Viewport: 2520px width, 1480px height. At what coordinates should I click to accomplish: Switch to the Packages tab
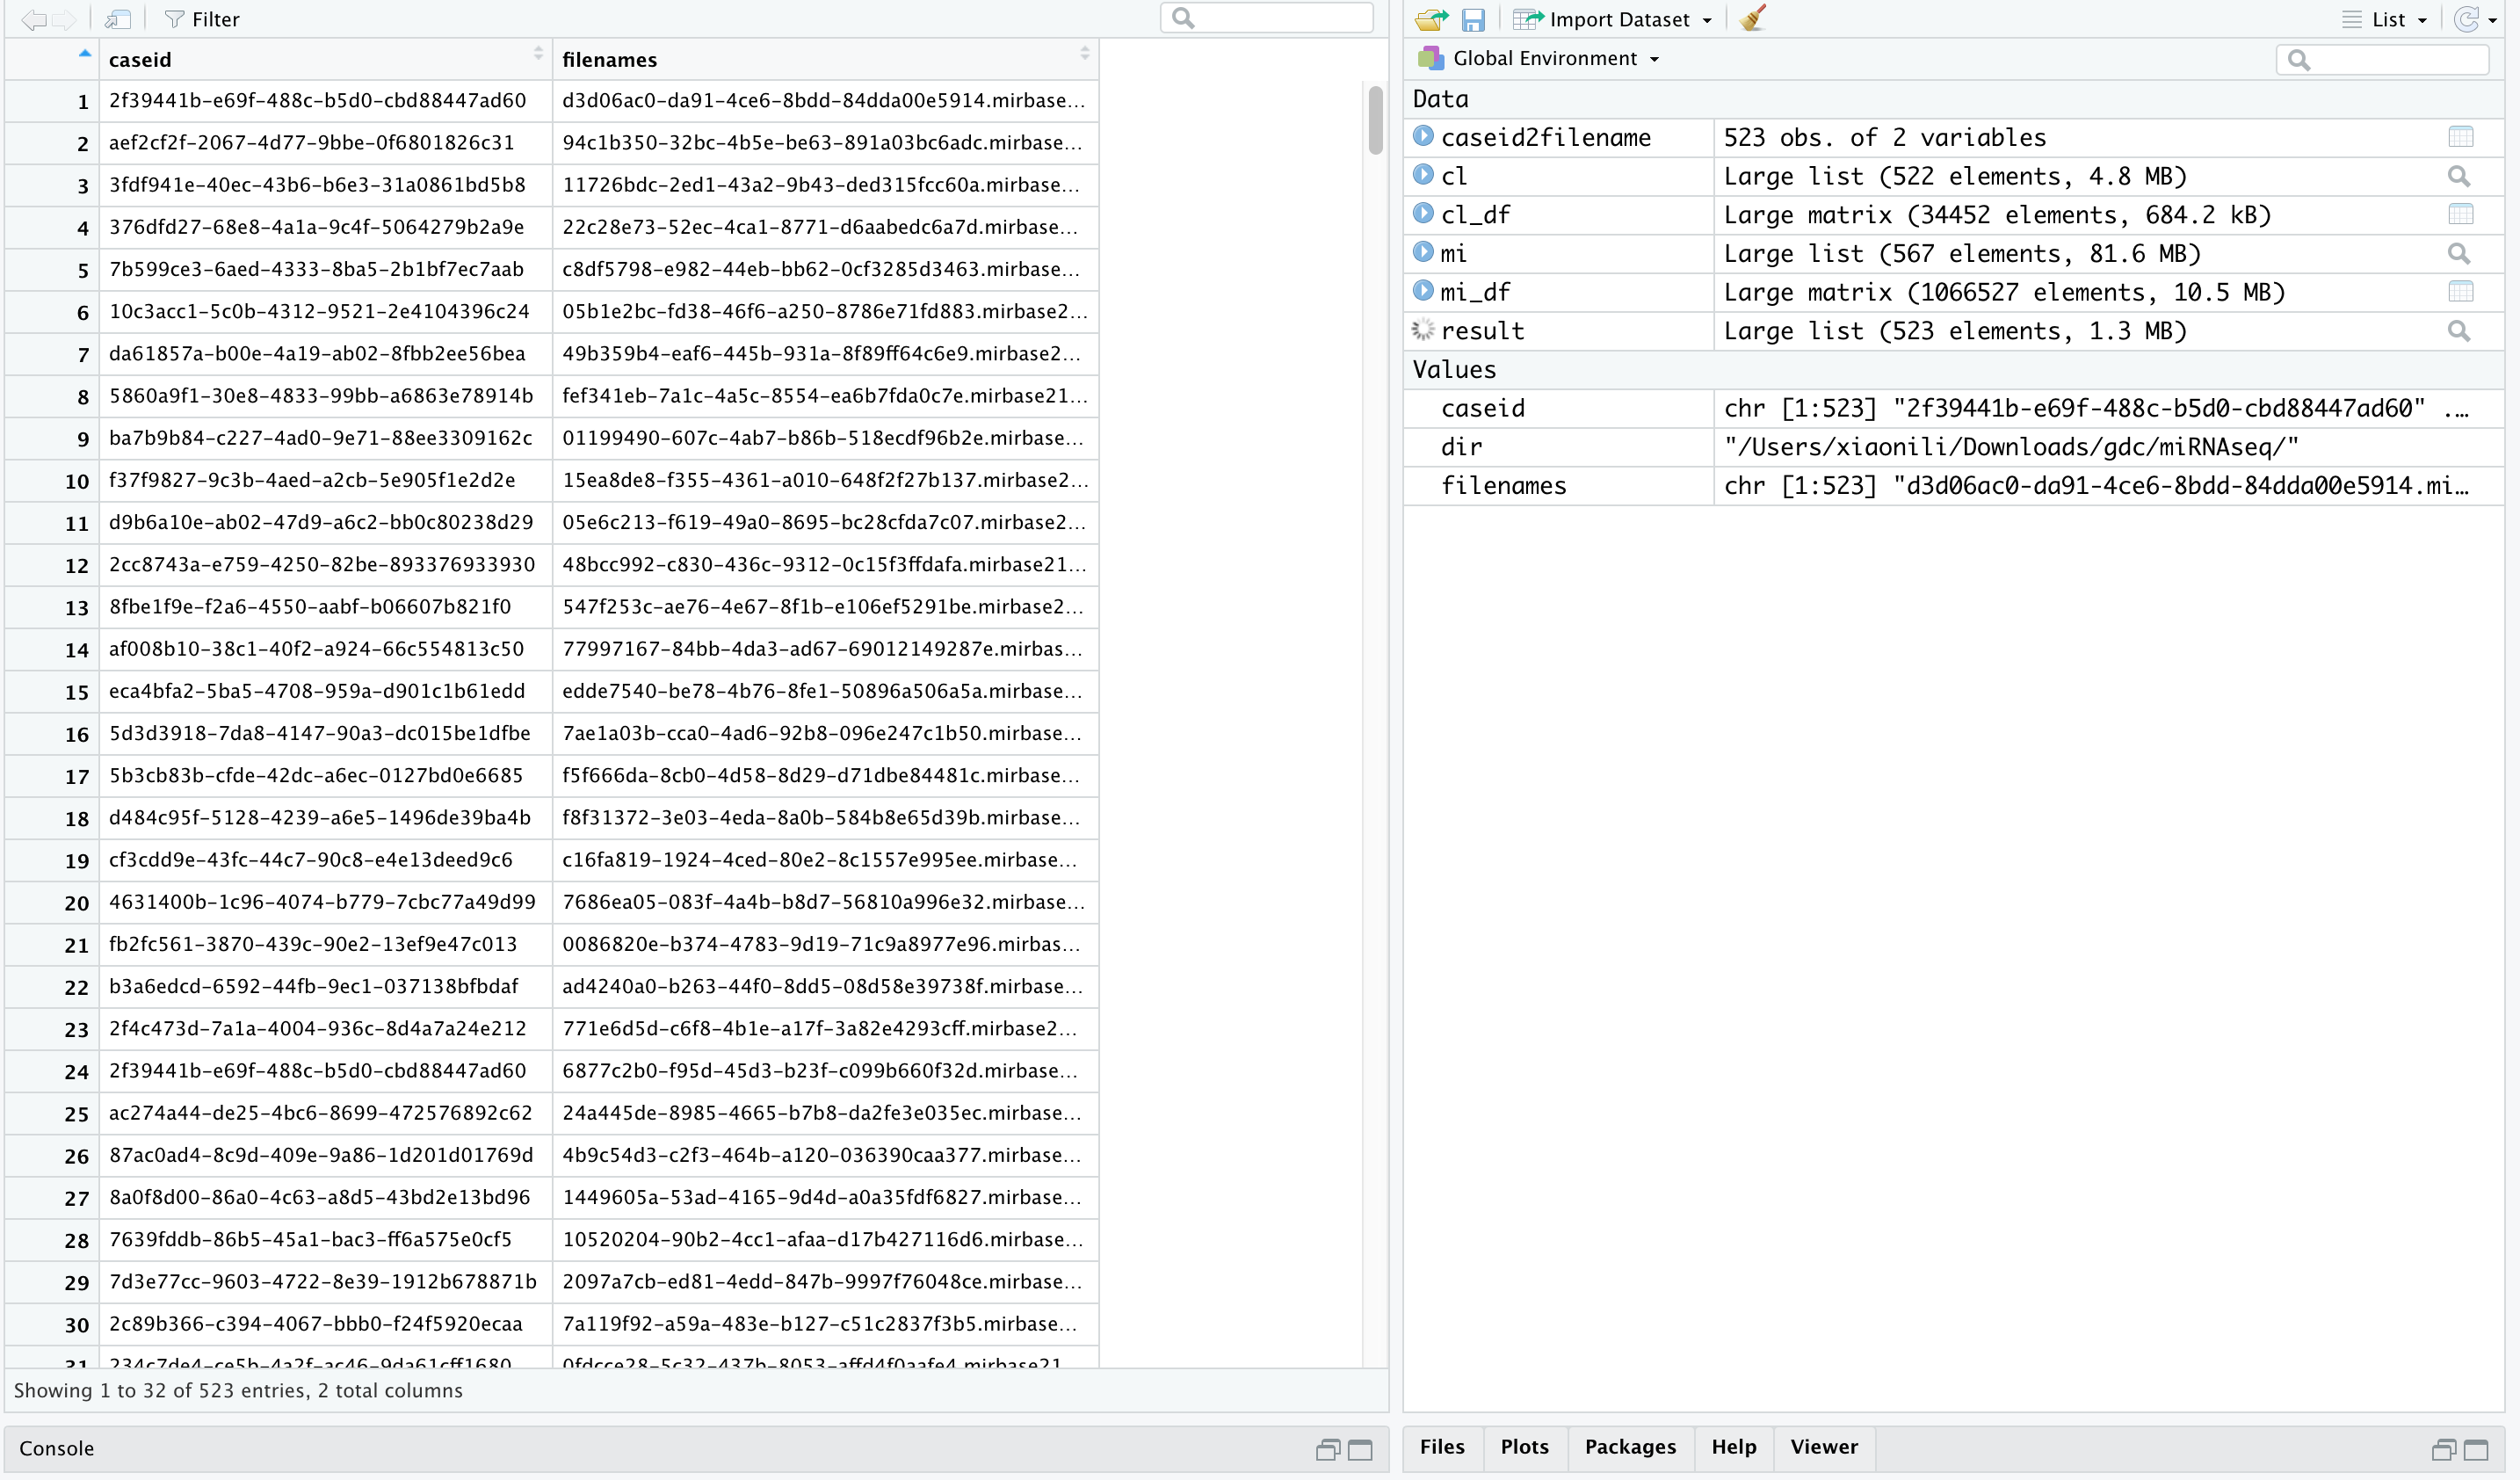(x=1630, y=1447)
